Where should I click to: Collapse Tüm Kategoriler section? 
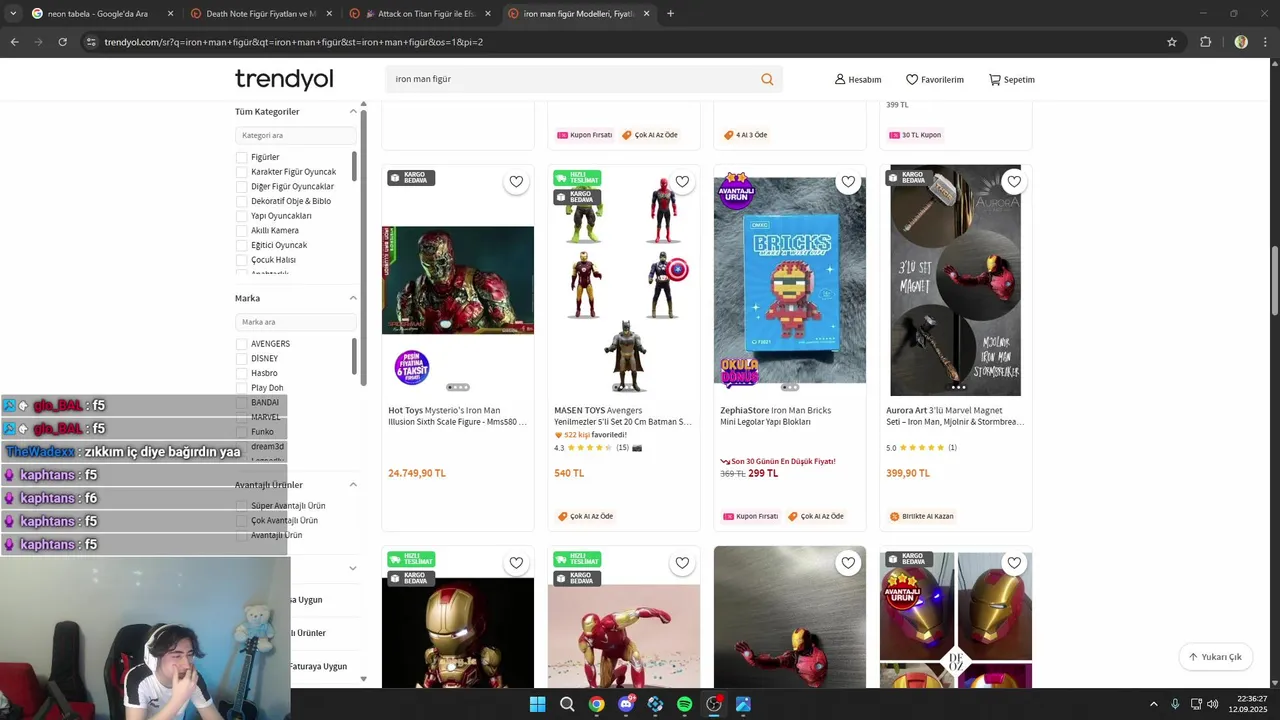(353, 111)
